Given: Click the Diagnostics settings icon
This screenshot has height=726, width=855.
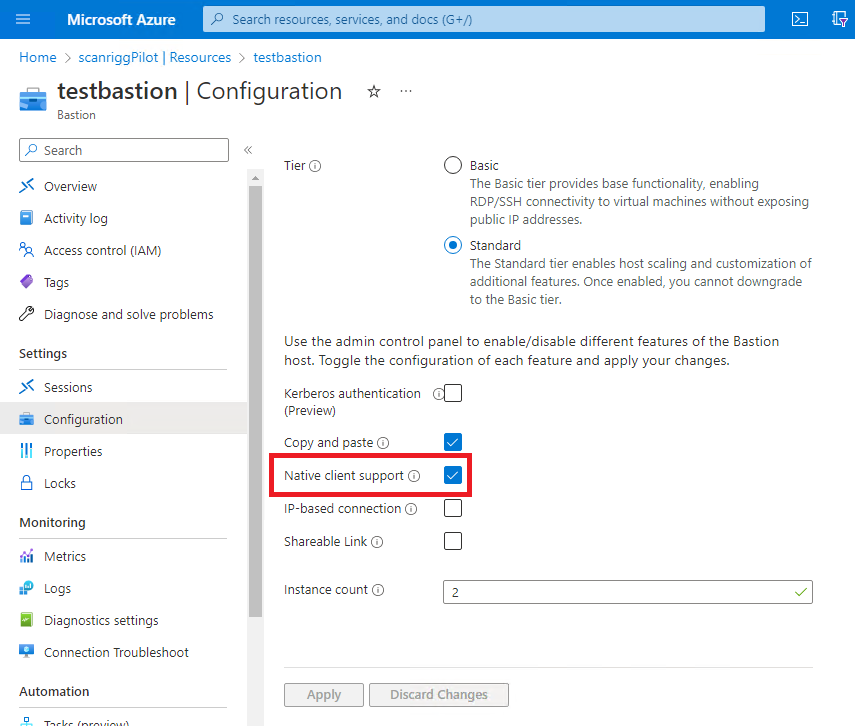Looking at the screenshot, I should pyautogui.click(x=27, y=620).
